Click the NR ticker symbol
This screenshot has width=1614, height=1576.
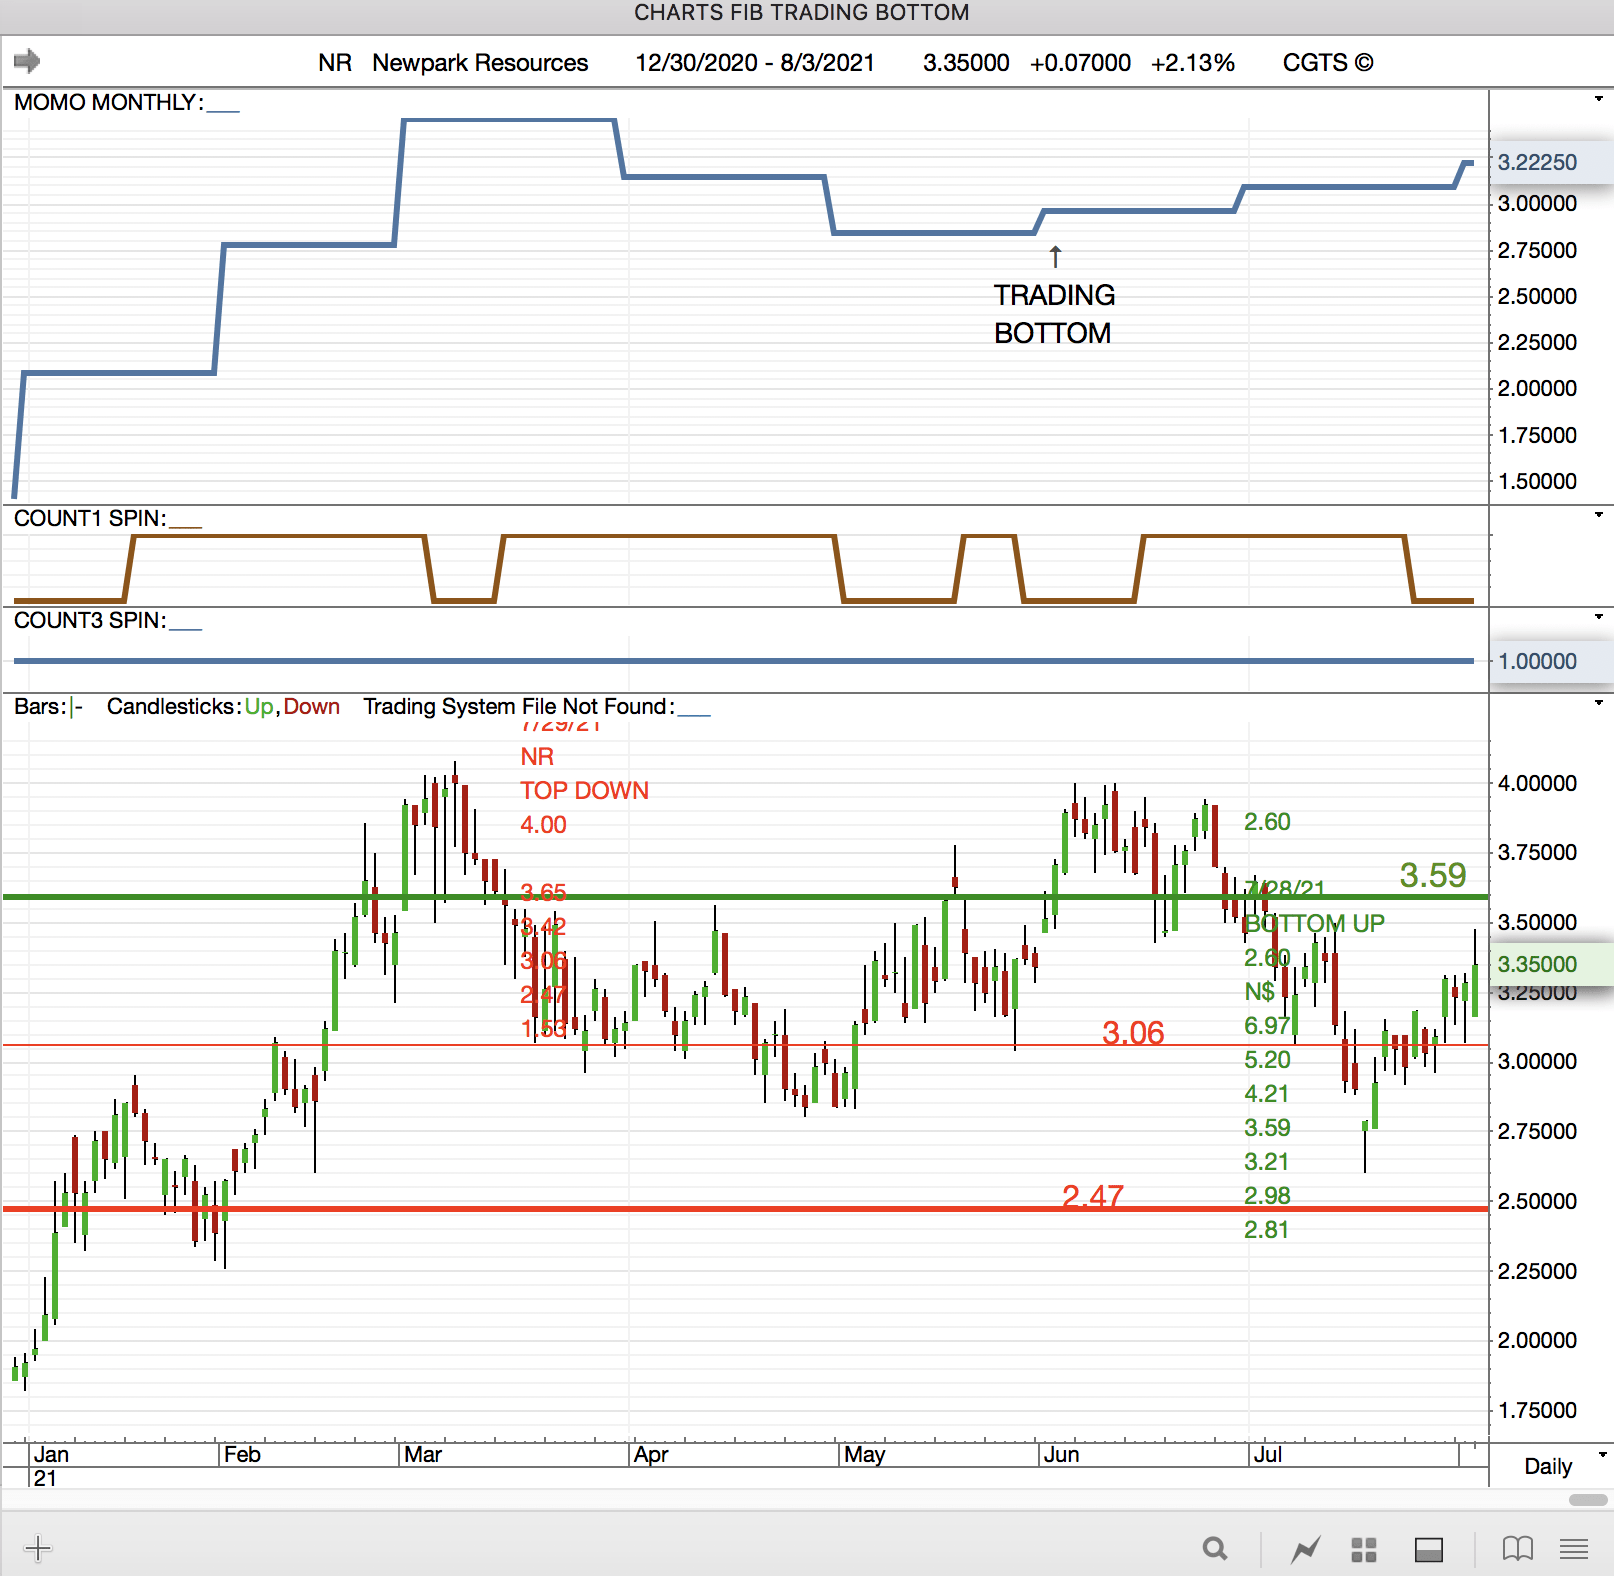click(x=335, y=63)
